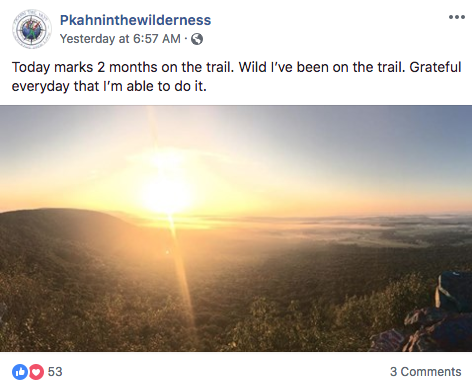Click the compass globe logo avatar
472x388 pixels.
[32, 29]
